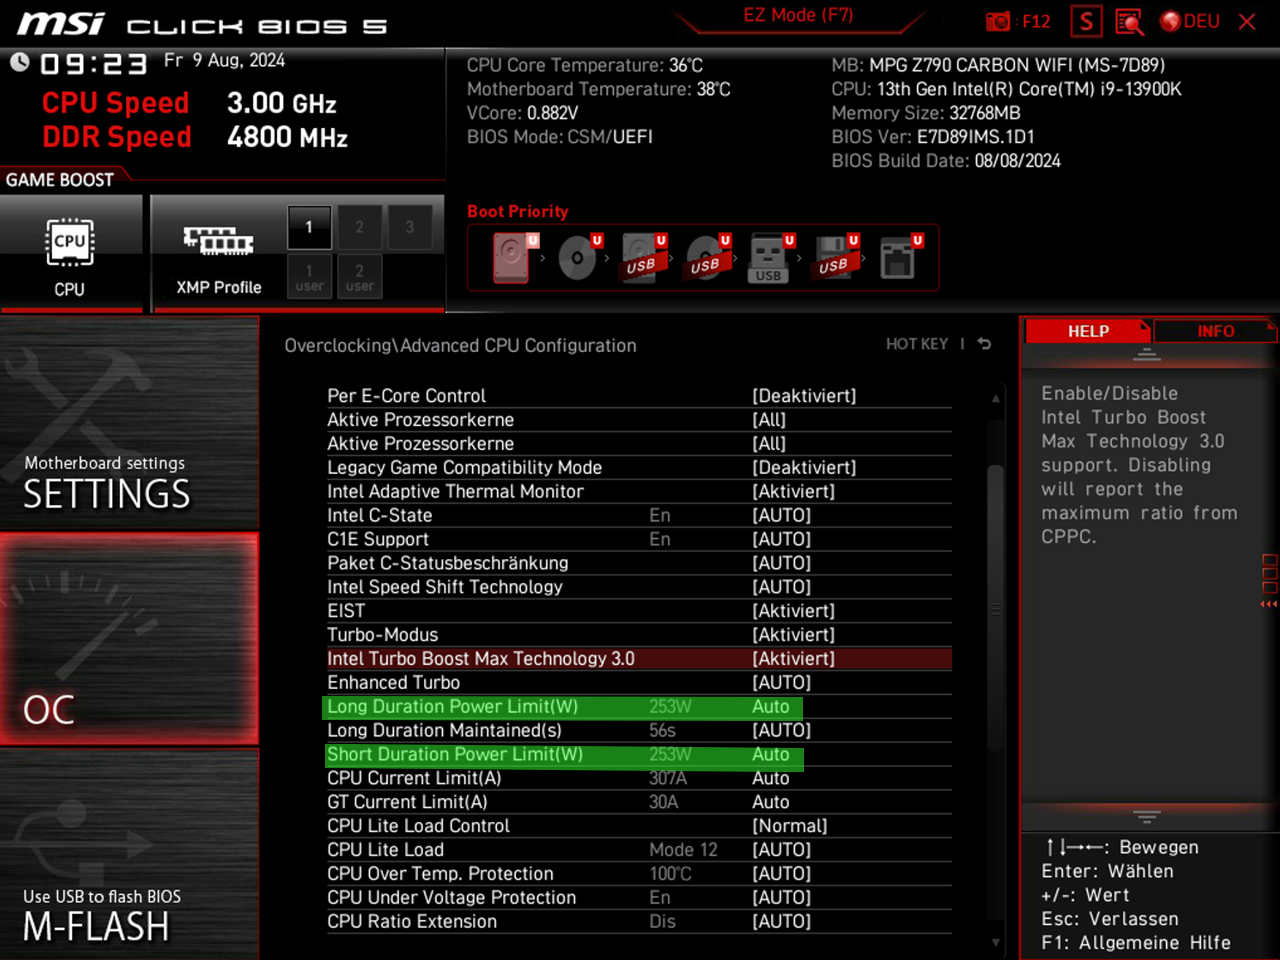Toggle Per E-Core Control setting
Image resolution: width=1280 pixels, height=960 pixels.
639,396
